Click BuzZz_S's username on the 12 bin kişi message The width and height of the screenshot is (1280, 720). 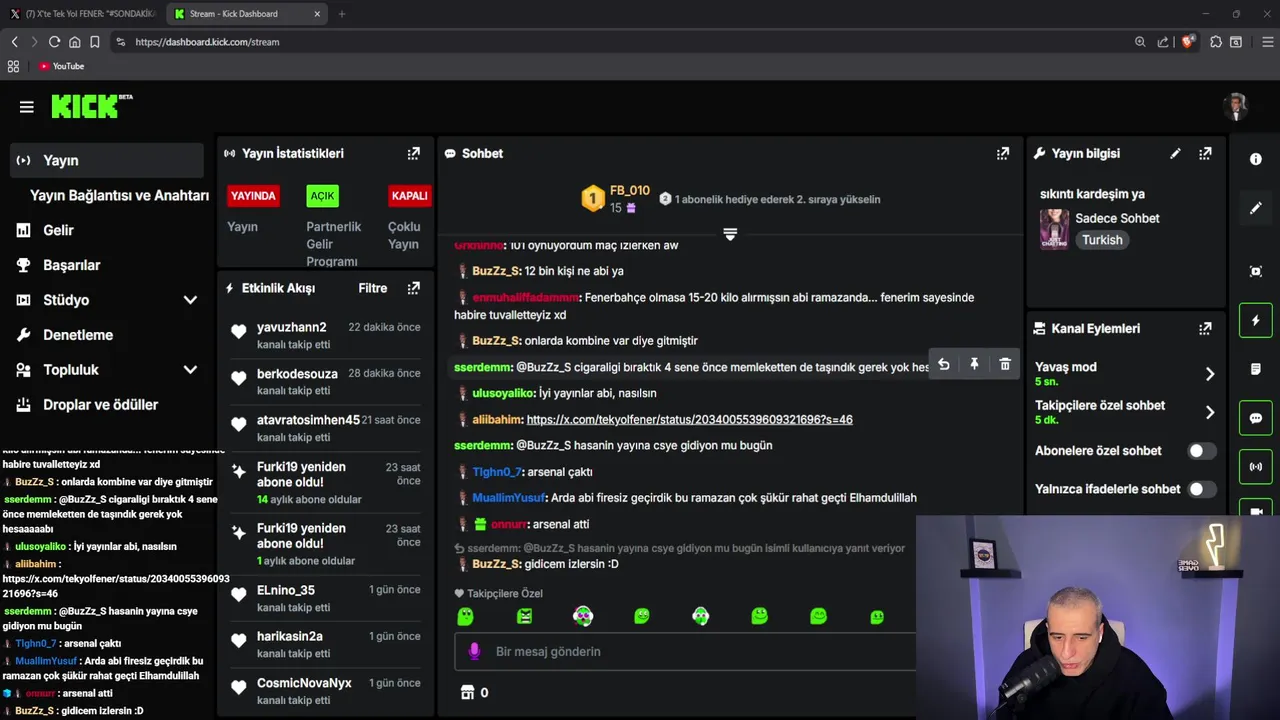(496, 271)
